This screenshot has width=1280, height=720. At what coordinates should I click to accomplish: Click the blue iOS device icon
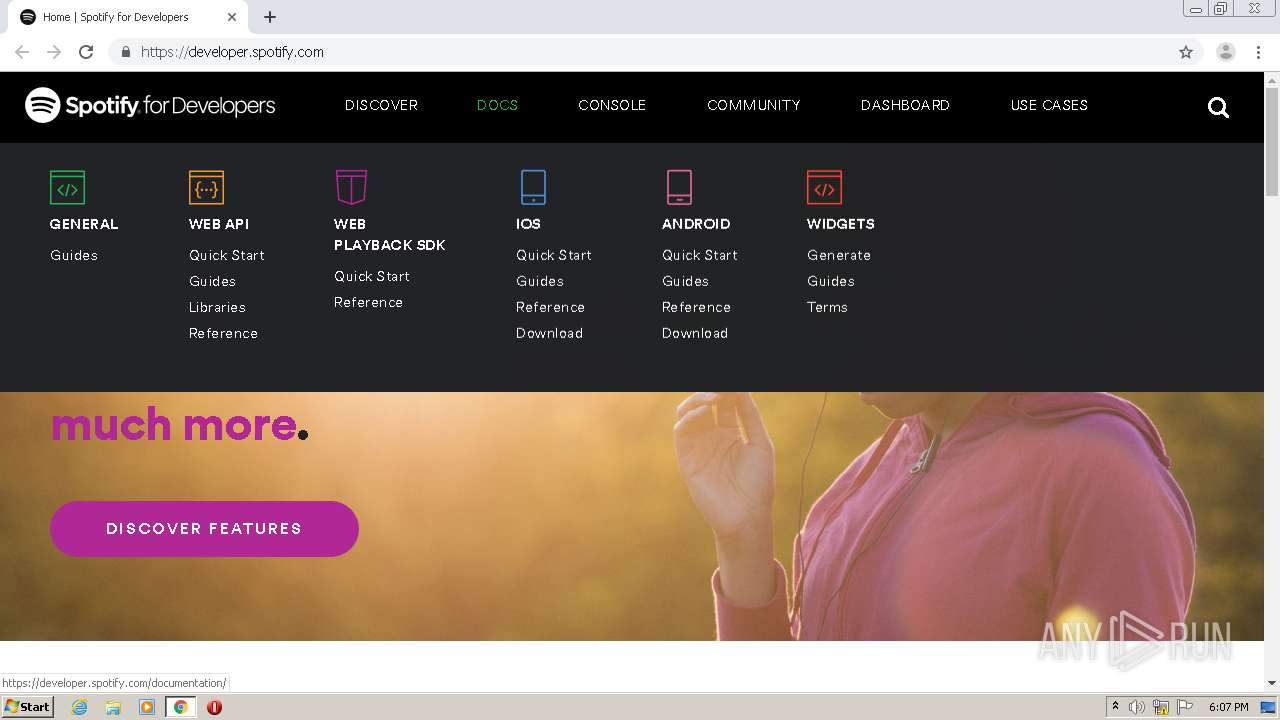[533, 187]
